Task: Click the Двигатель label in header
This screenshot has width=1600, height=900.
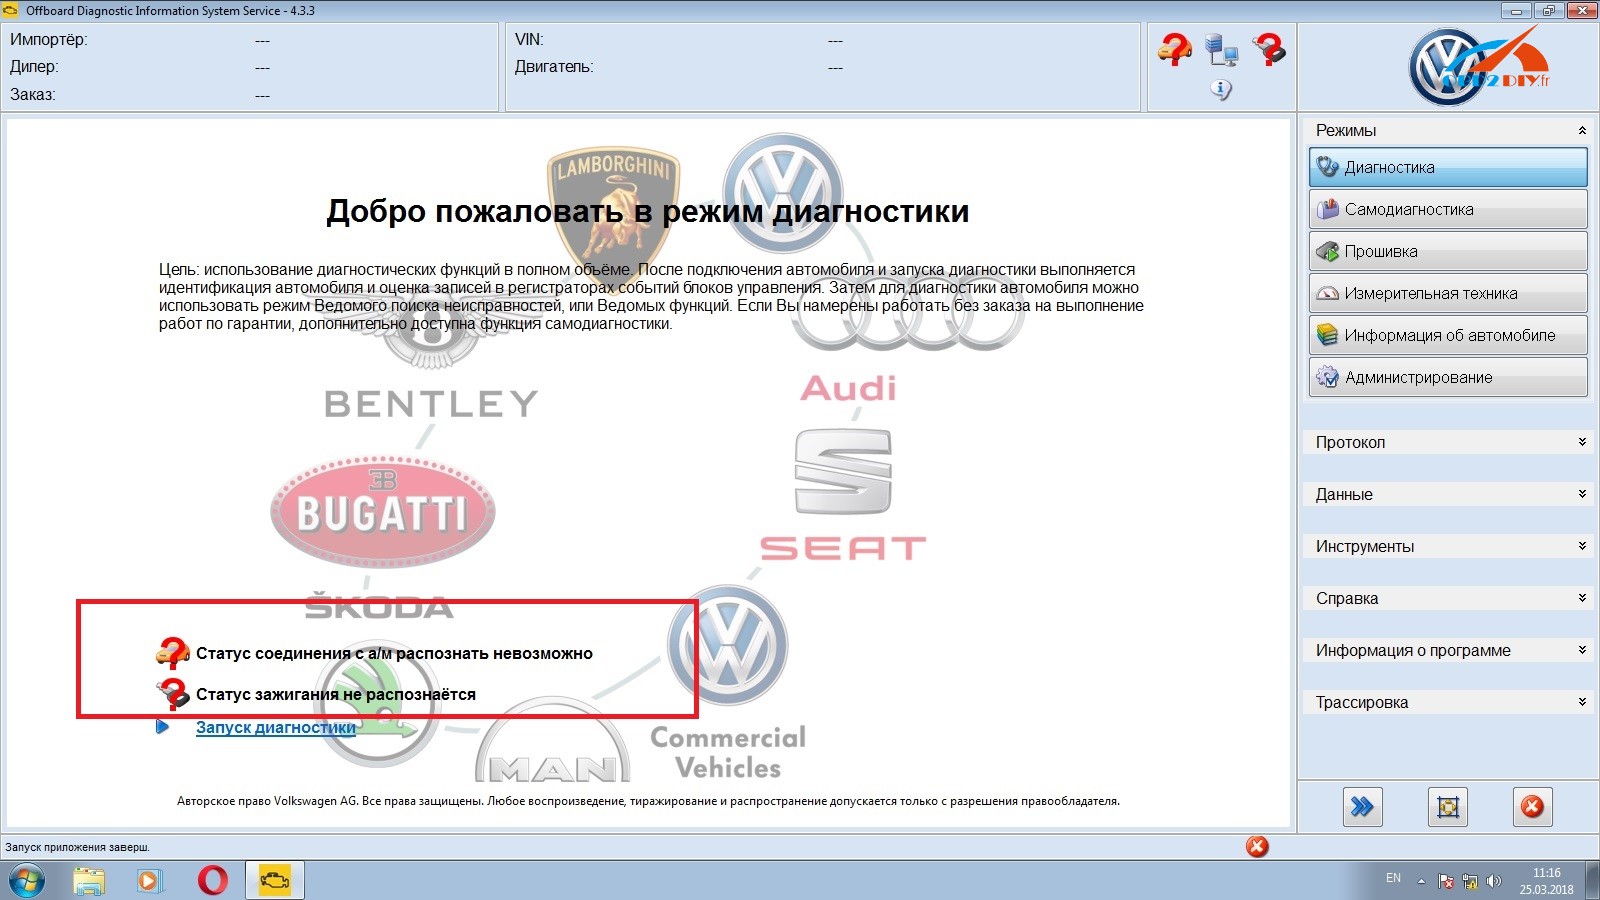Action: (554, 67)
